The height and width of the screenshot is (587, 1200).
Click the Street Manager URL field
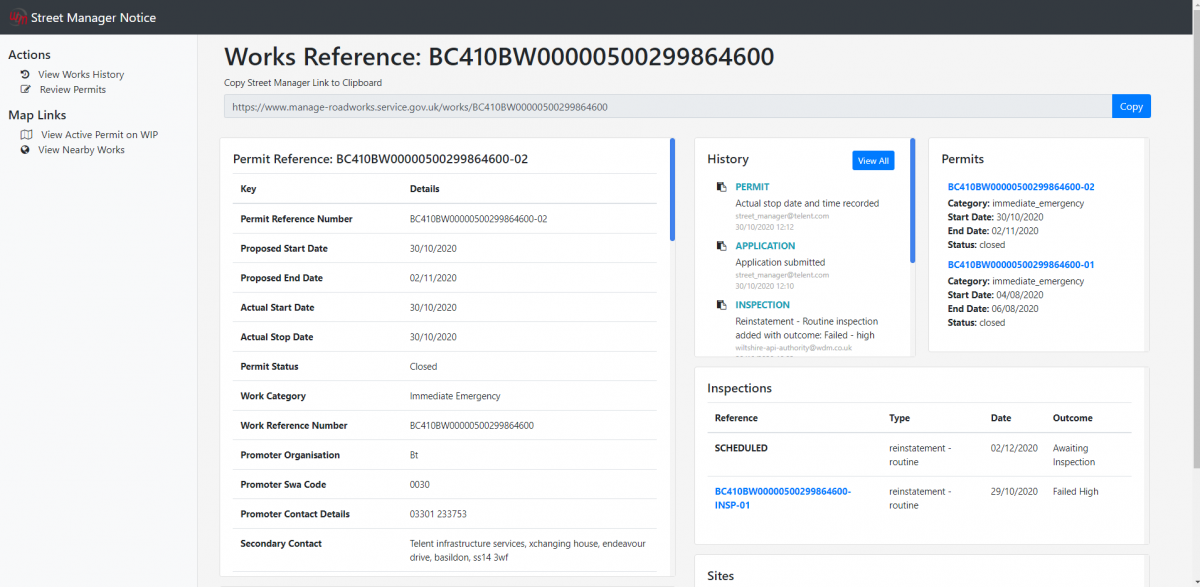tap(667, 106)
